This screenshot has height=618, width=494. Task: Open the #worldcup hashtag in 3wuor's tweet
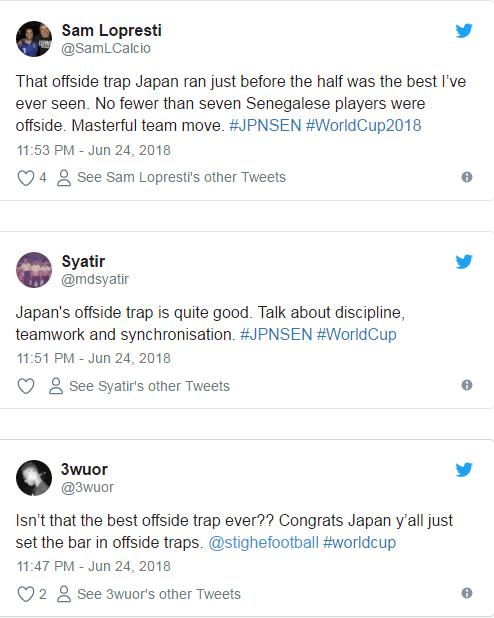(359, 543)
